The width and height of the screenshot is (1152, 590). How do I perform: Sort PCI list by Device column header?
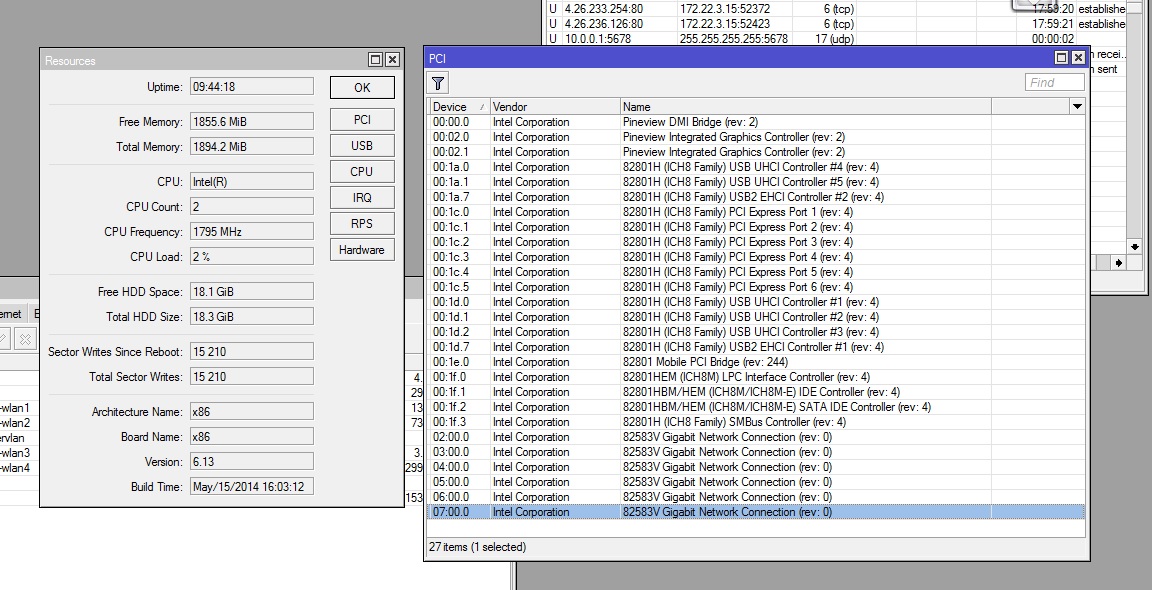459,107
